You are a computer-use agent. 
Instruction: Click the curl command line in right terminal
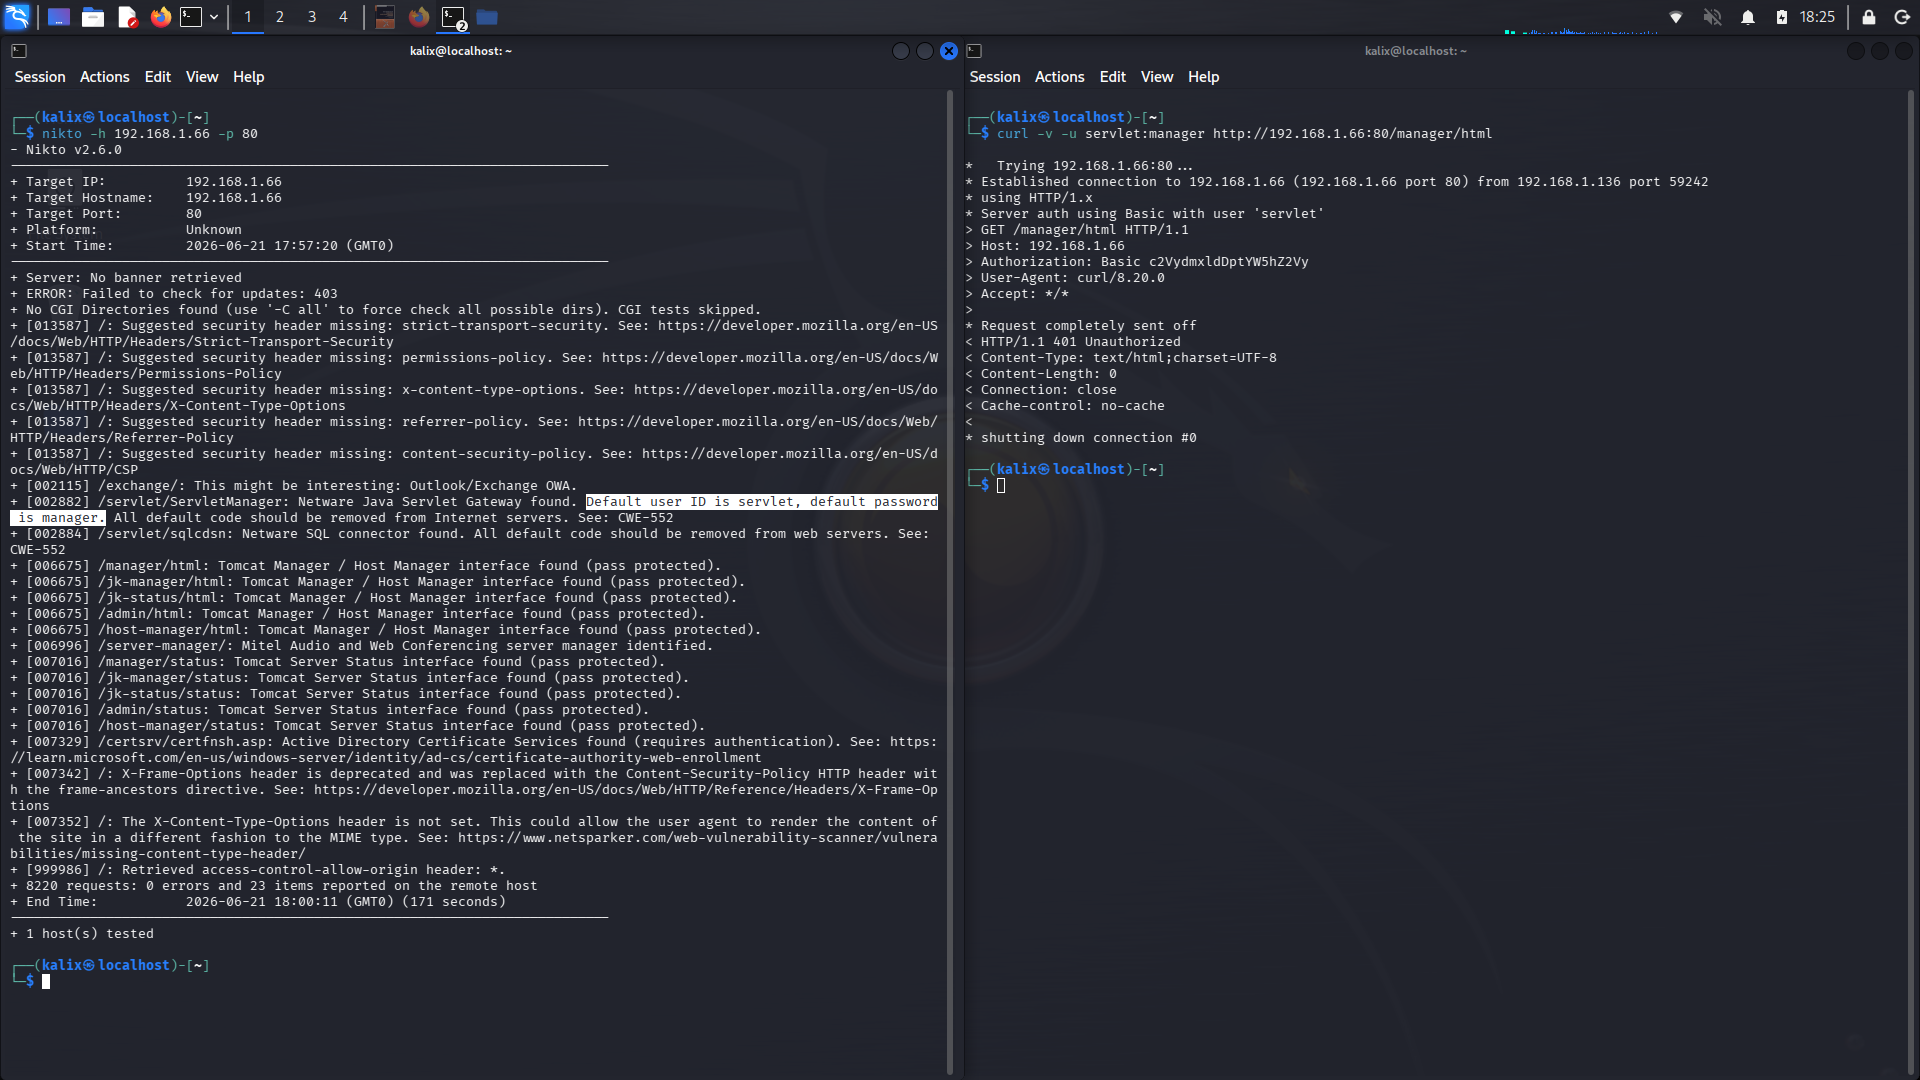[1244, 134]
